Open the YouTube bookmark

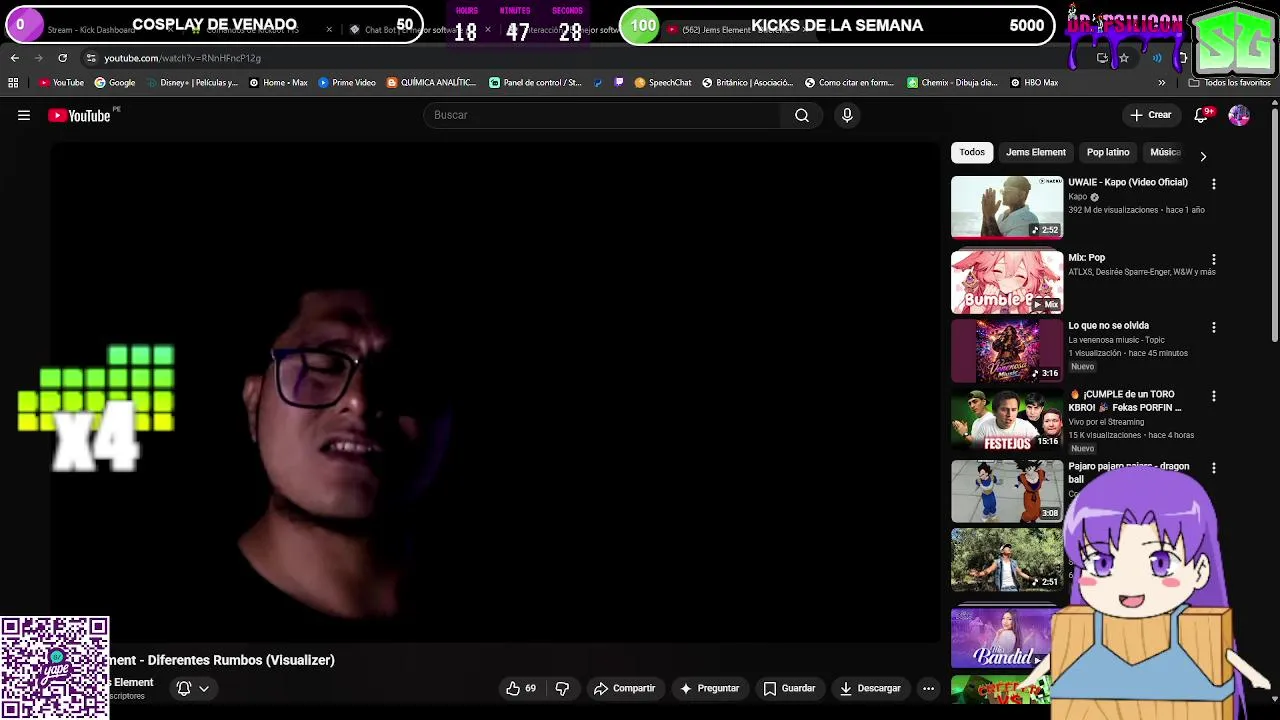click(61, 83)
